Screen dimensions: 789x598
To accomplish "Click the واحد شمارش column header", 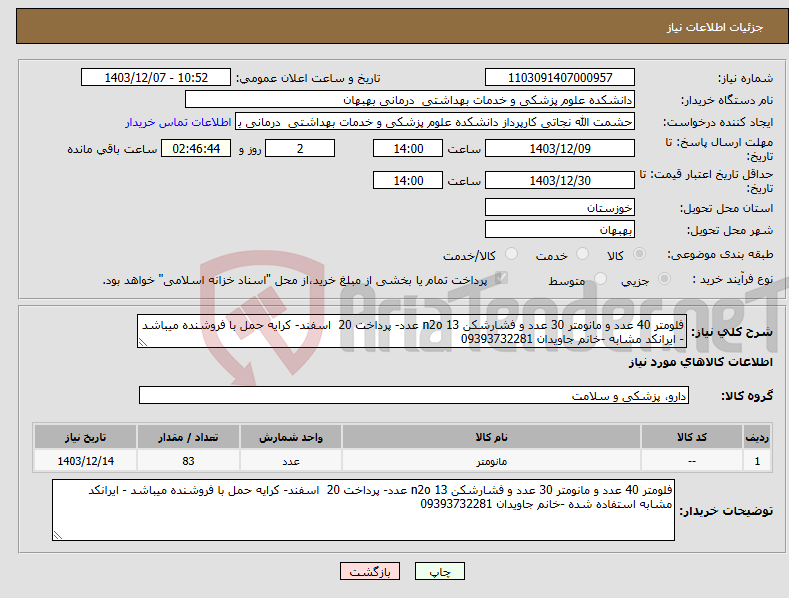I will tap(291, 437).
